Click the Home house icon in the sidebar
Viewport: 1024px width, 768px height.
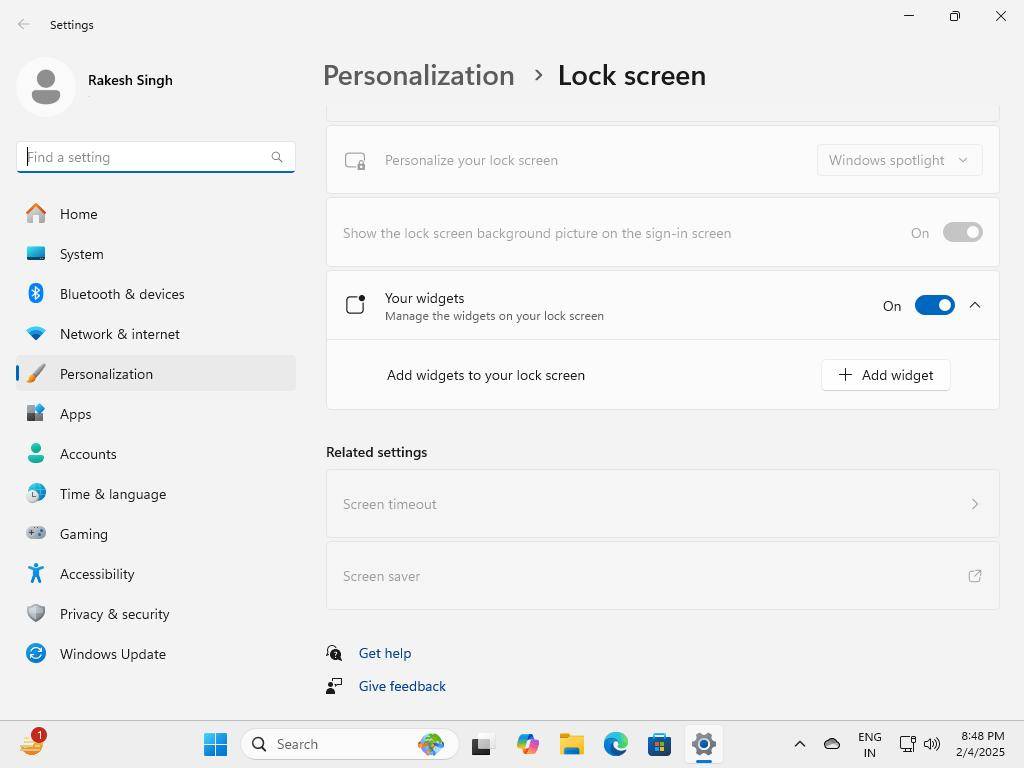point(36,214)
